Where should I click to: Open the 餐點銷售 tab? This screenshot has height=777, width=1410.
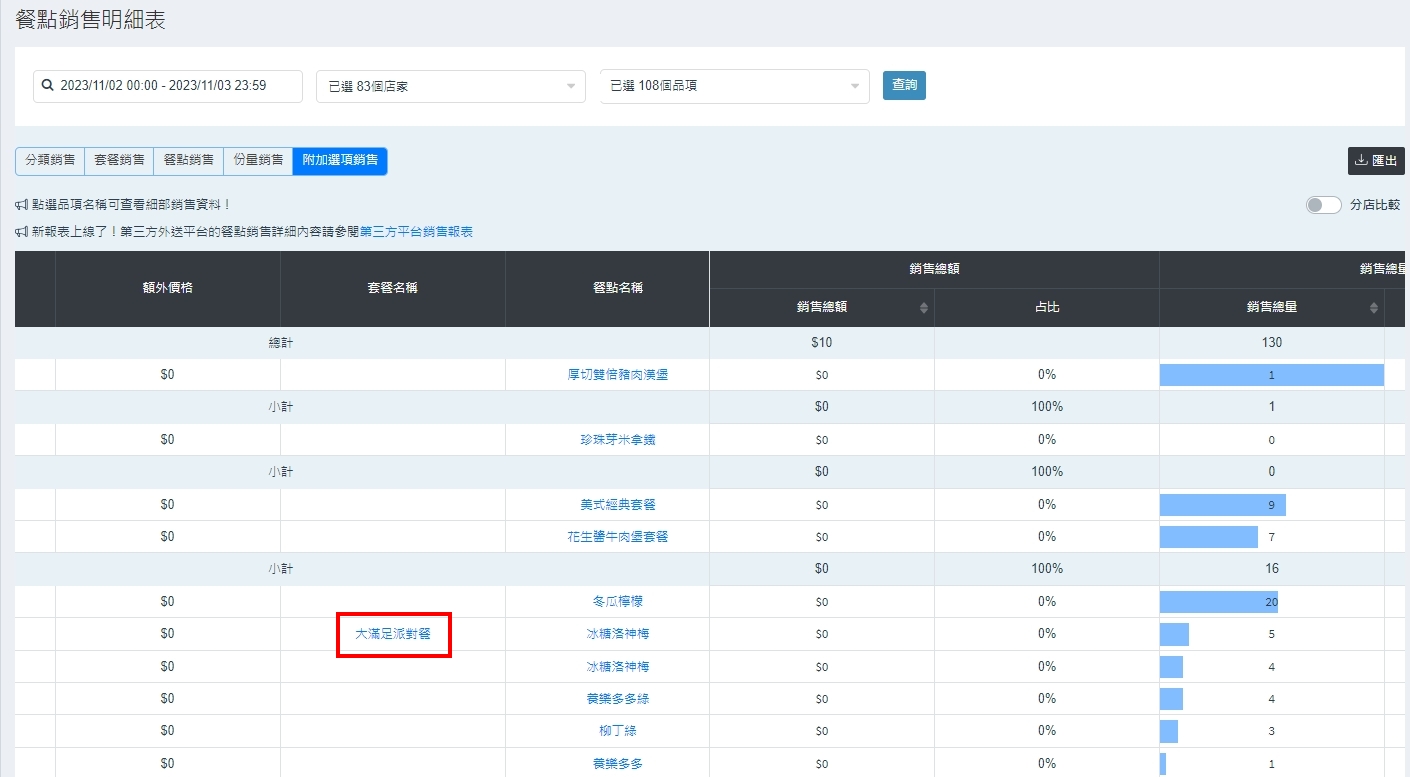(x=188, y=161)
